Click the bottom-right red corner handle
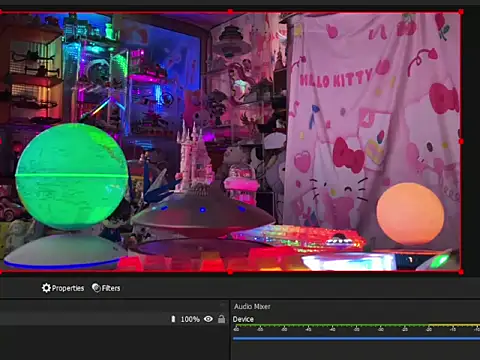 461,272
